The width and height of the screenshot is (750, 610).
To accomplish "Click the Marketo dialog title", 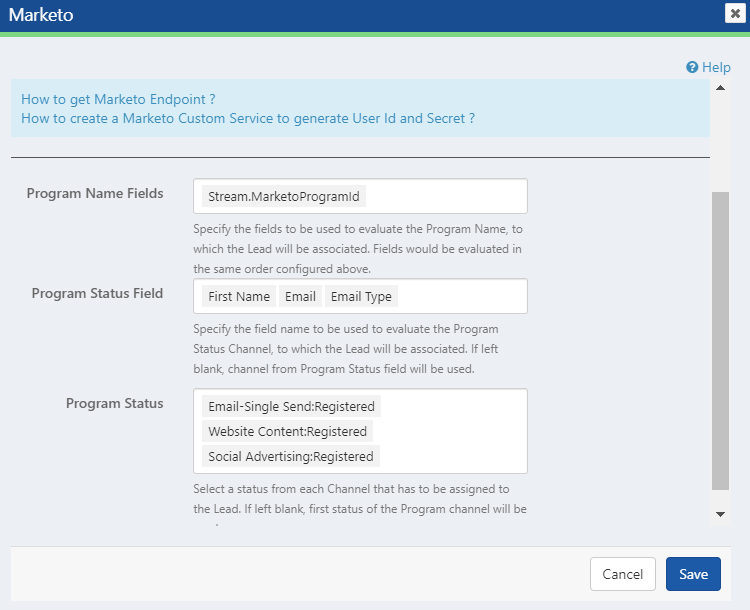I will point(41,15).
